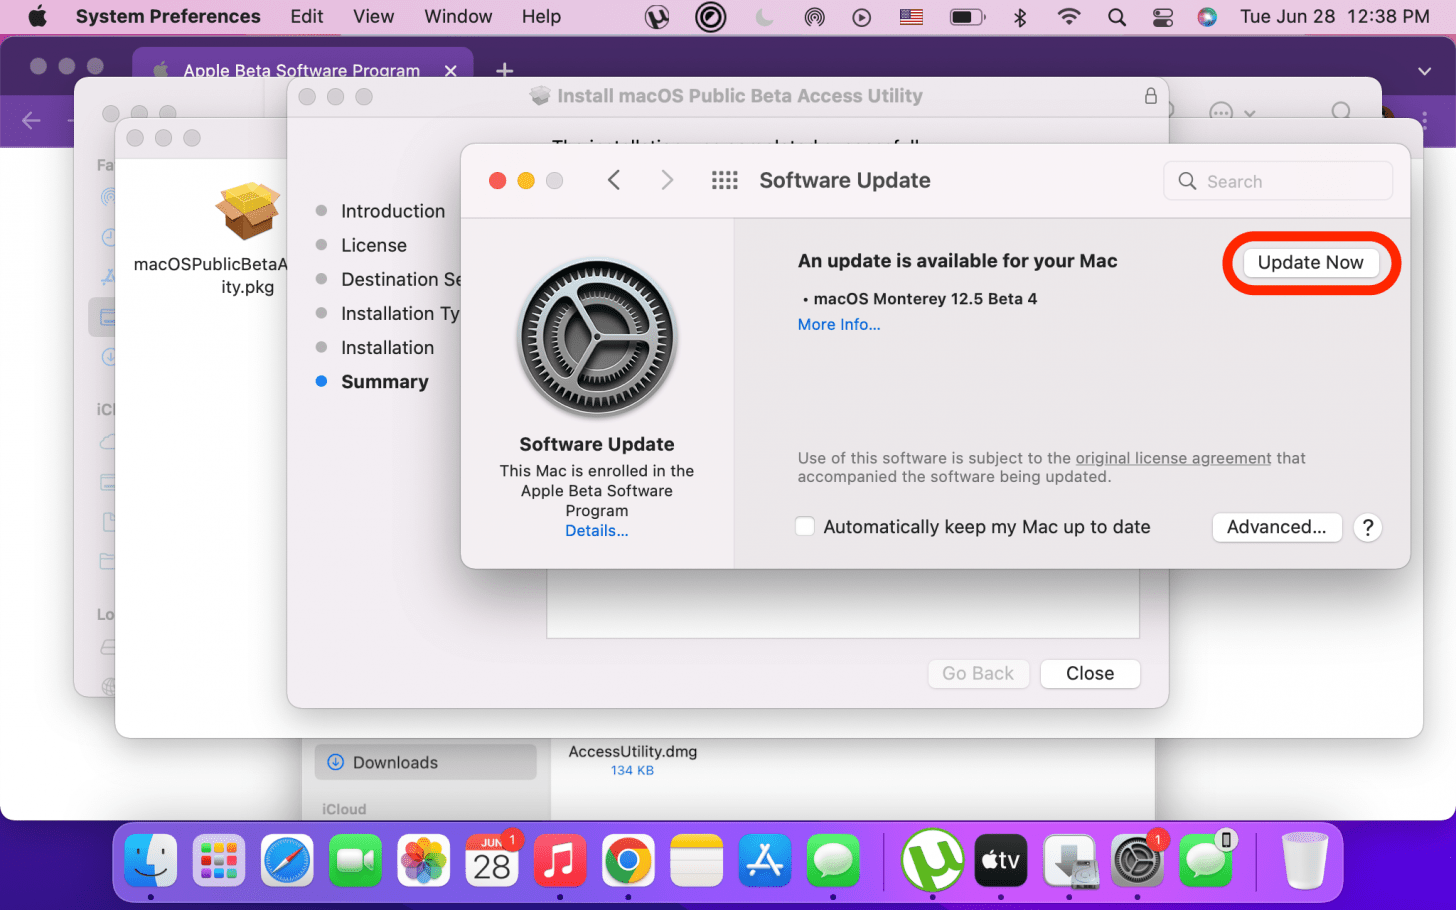Click the Wi-Fi status icon
1456x910 pixels.
1069,17
